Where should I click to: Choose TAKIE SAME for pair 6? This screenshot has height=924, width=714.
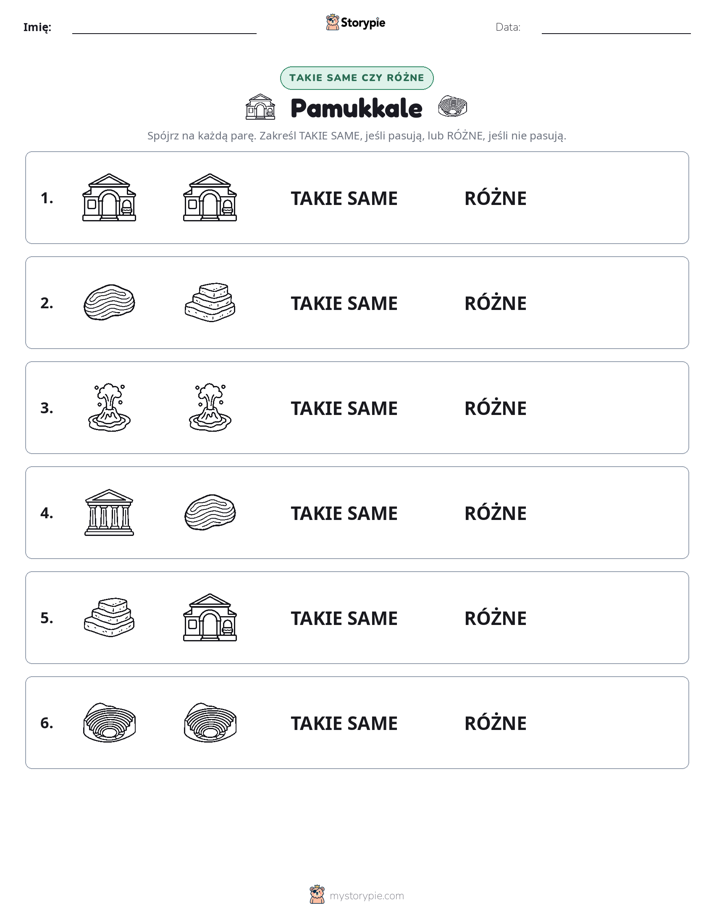(x=344, y=723)
